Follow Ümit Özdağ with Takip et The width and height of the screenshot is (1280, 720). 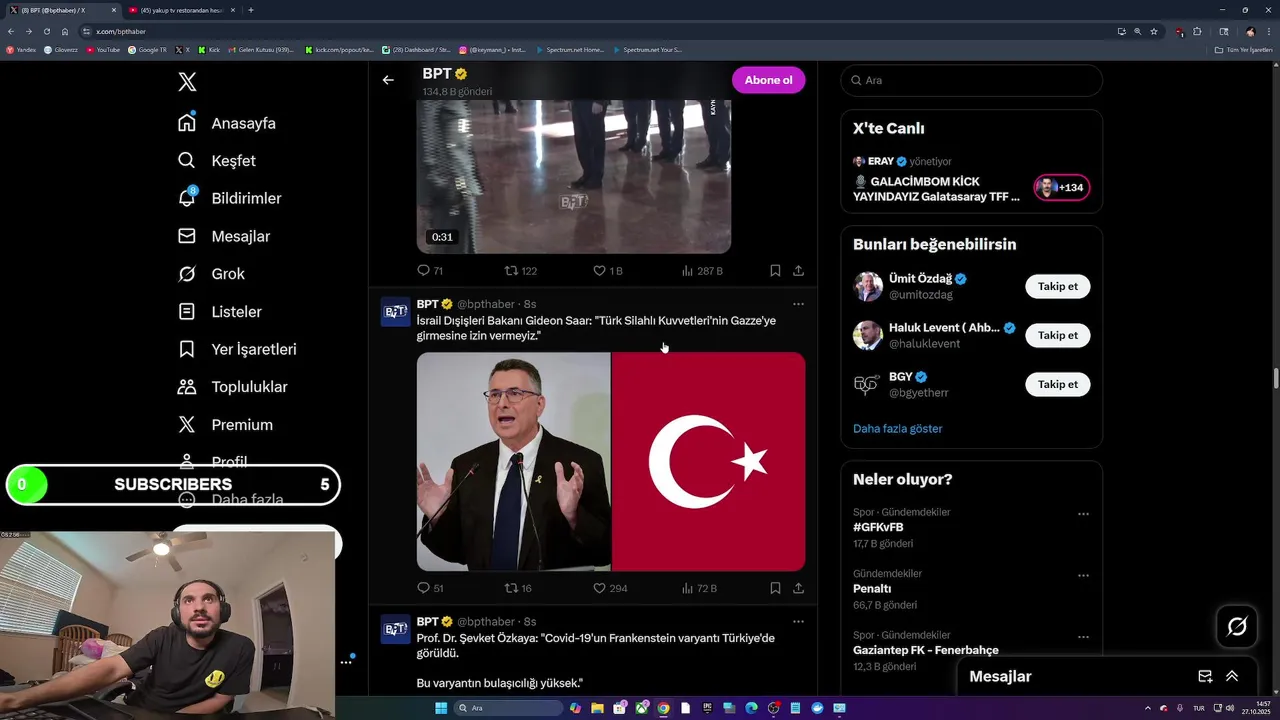click(x=1057, y=287)
